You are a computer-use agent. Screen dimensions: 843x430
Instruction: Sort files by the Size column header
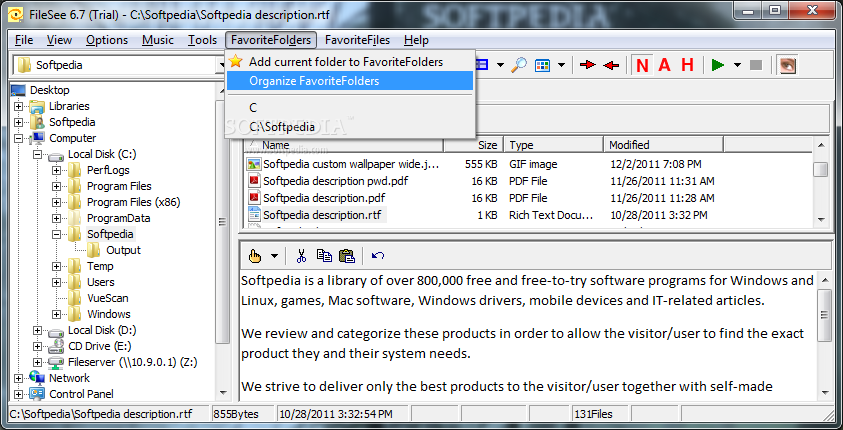click(473, 145)
